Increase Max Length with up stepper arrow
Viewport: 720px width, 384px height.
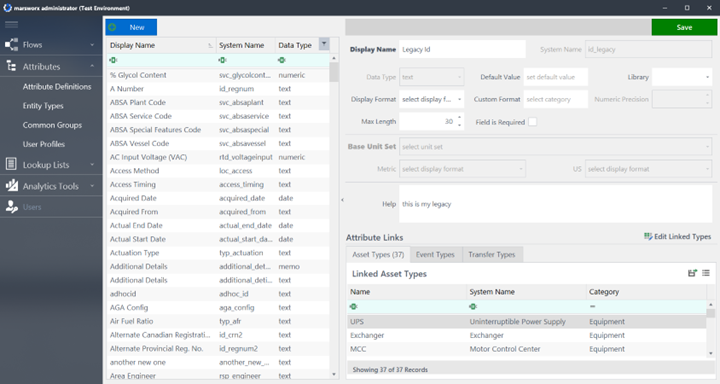pyautogui.click(x=459, y=118)
